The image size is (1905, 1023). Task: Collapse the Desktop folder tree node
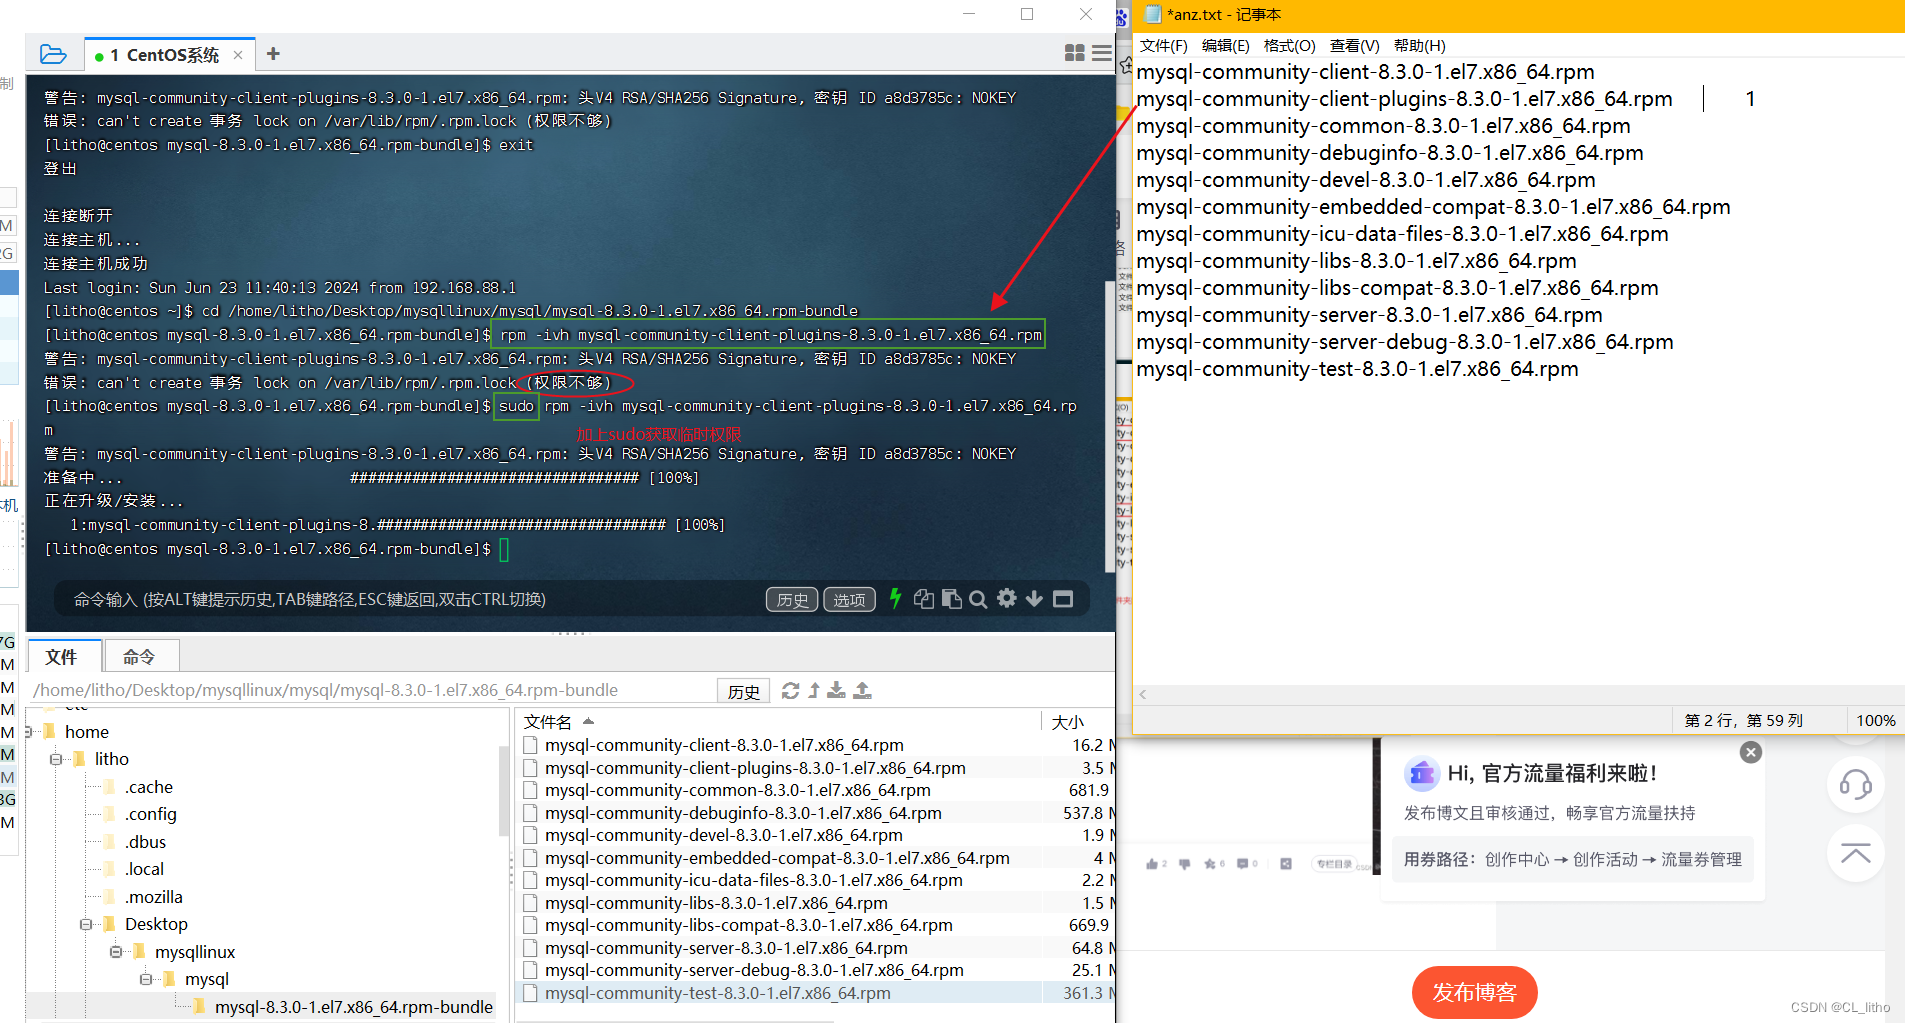click(x=86, y=924)
